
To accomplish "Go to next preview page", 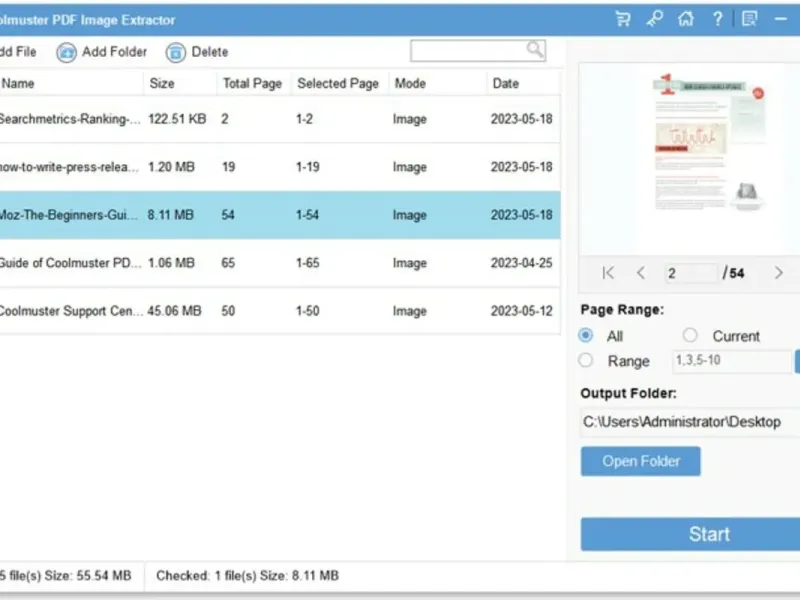I will click(x=778, y=273).
